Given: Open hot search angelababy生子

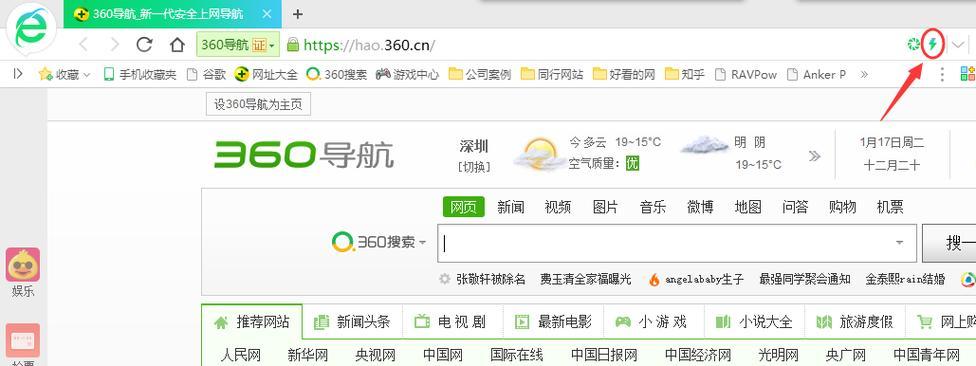Looking at the screenshot, I should (x=705, y=279).
